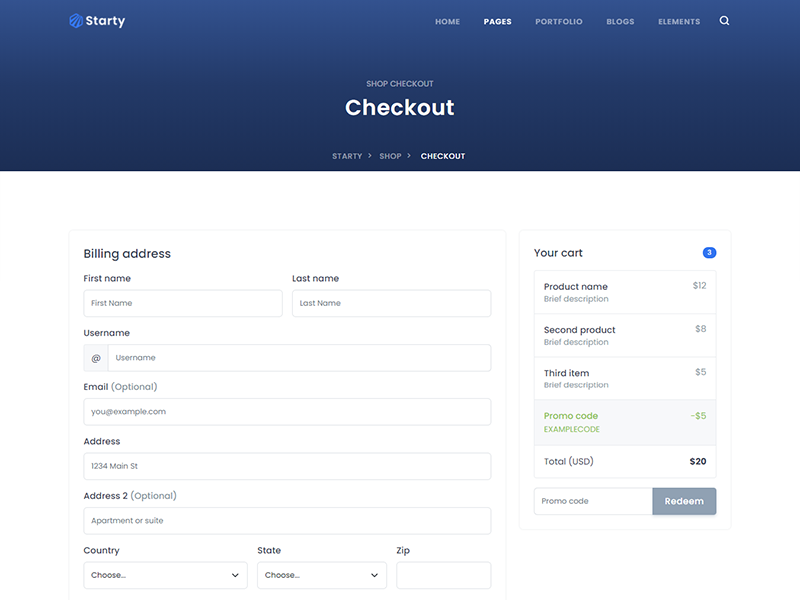Screen dimensions: 800x600
Task: Focus the Zip code field
Action: point(443,575)
